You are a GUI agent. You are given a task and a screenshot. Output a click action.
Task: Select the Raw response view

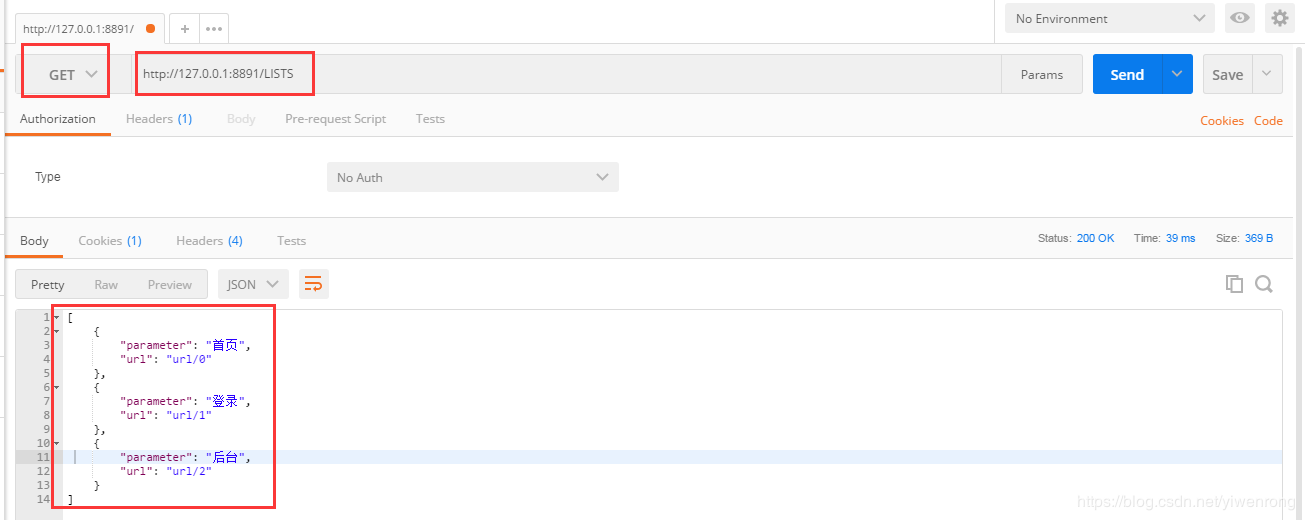click(x=106, y=284)
